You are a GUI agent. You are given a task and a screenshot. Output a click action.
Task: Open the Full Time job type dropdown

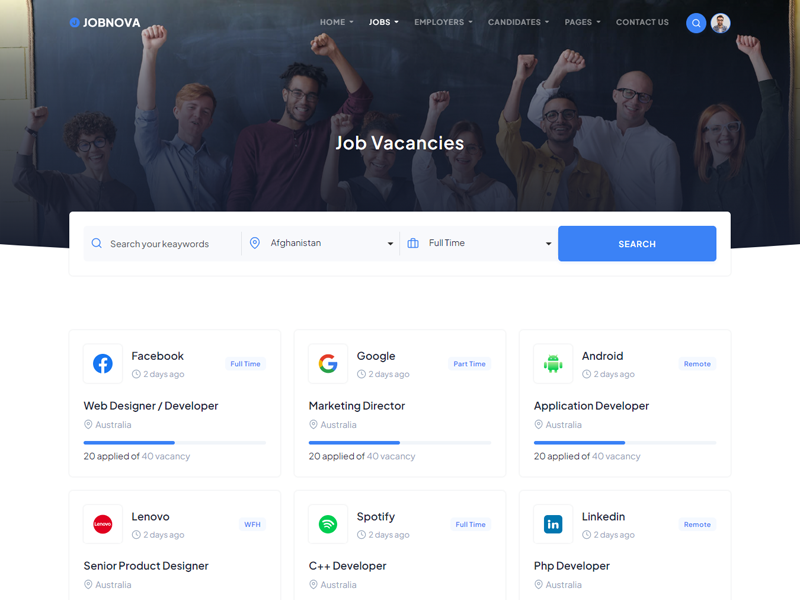click(x=479, y=243)
